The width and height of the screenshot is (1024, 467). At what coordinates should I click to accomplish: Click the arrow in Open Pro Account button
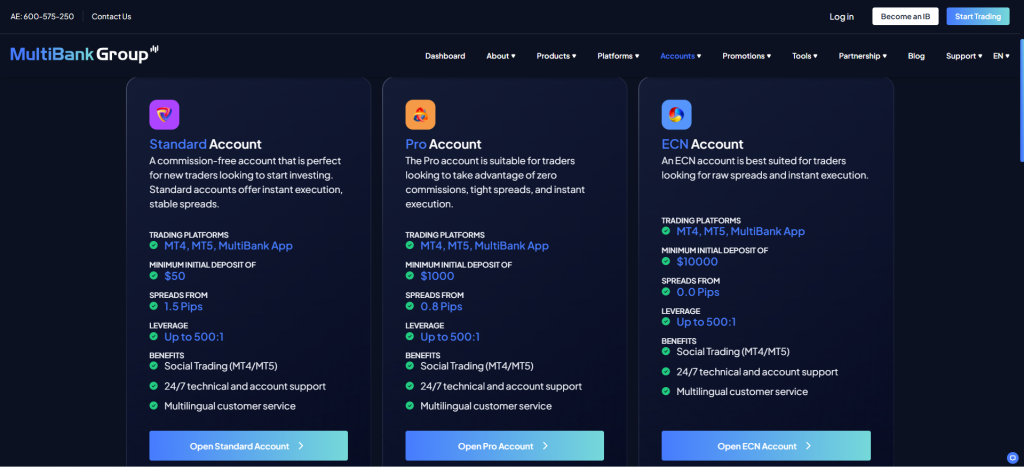[545, 446]
